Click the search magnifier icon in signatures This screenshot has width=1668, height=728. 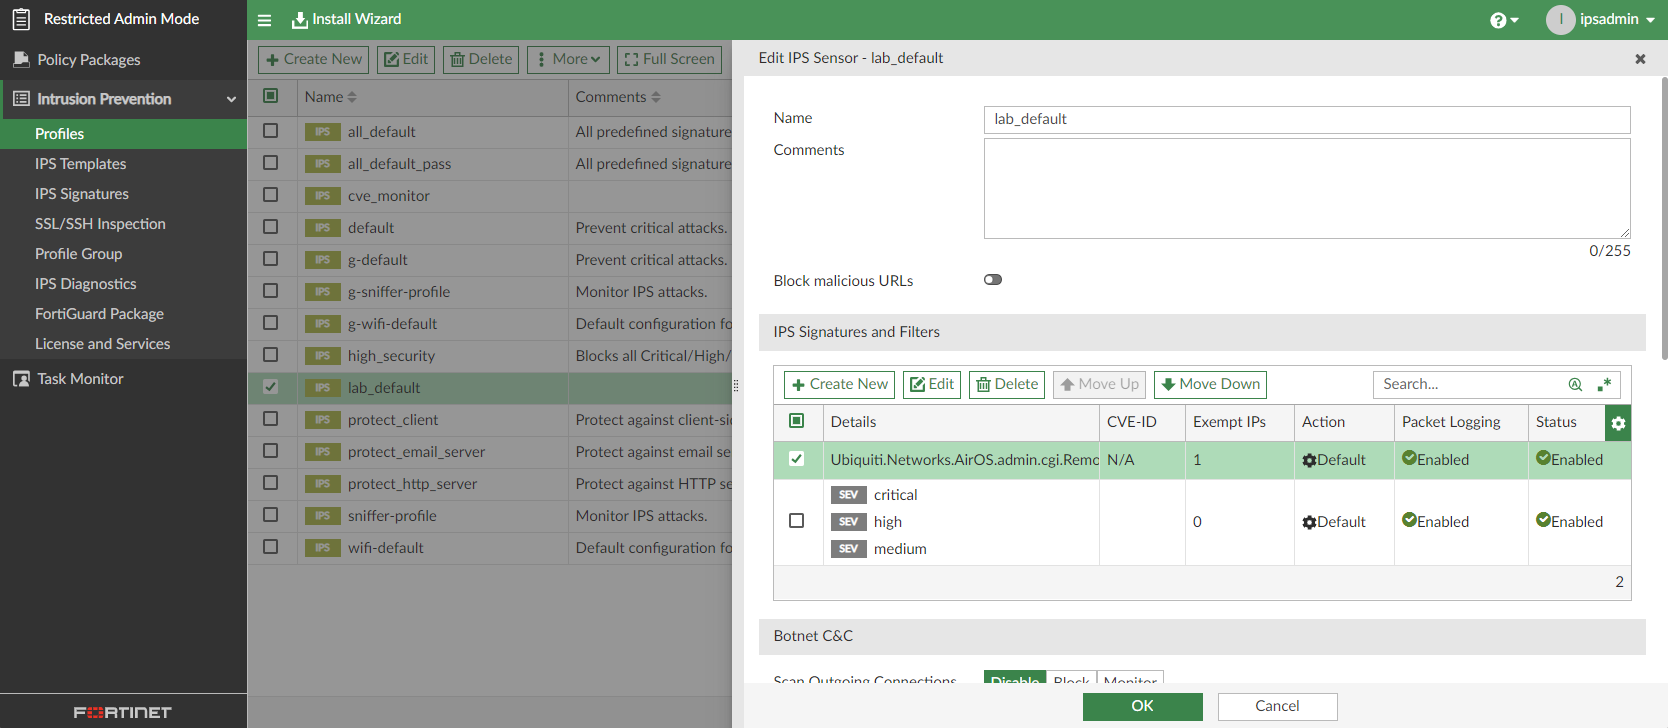[x=1575, y=384]
